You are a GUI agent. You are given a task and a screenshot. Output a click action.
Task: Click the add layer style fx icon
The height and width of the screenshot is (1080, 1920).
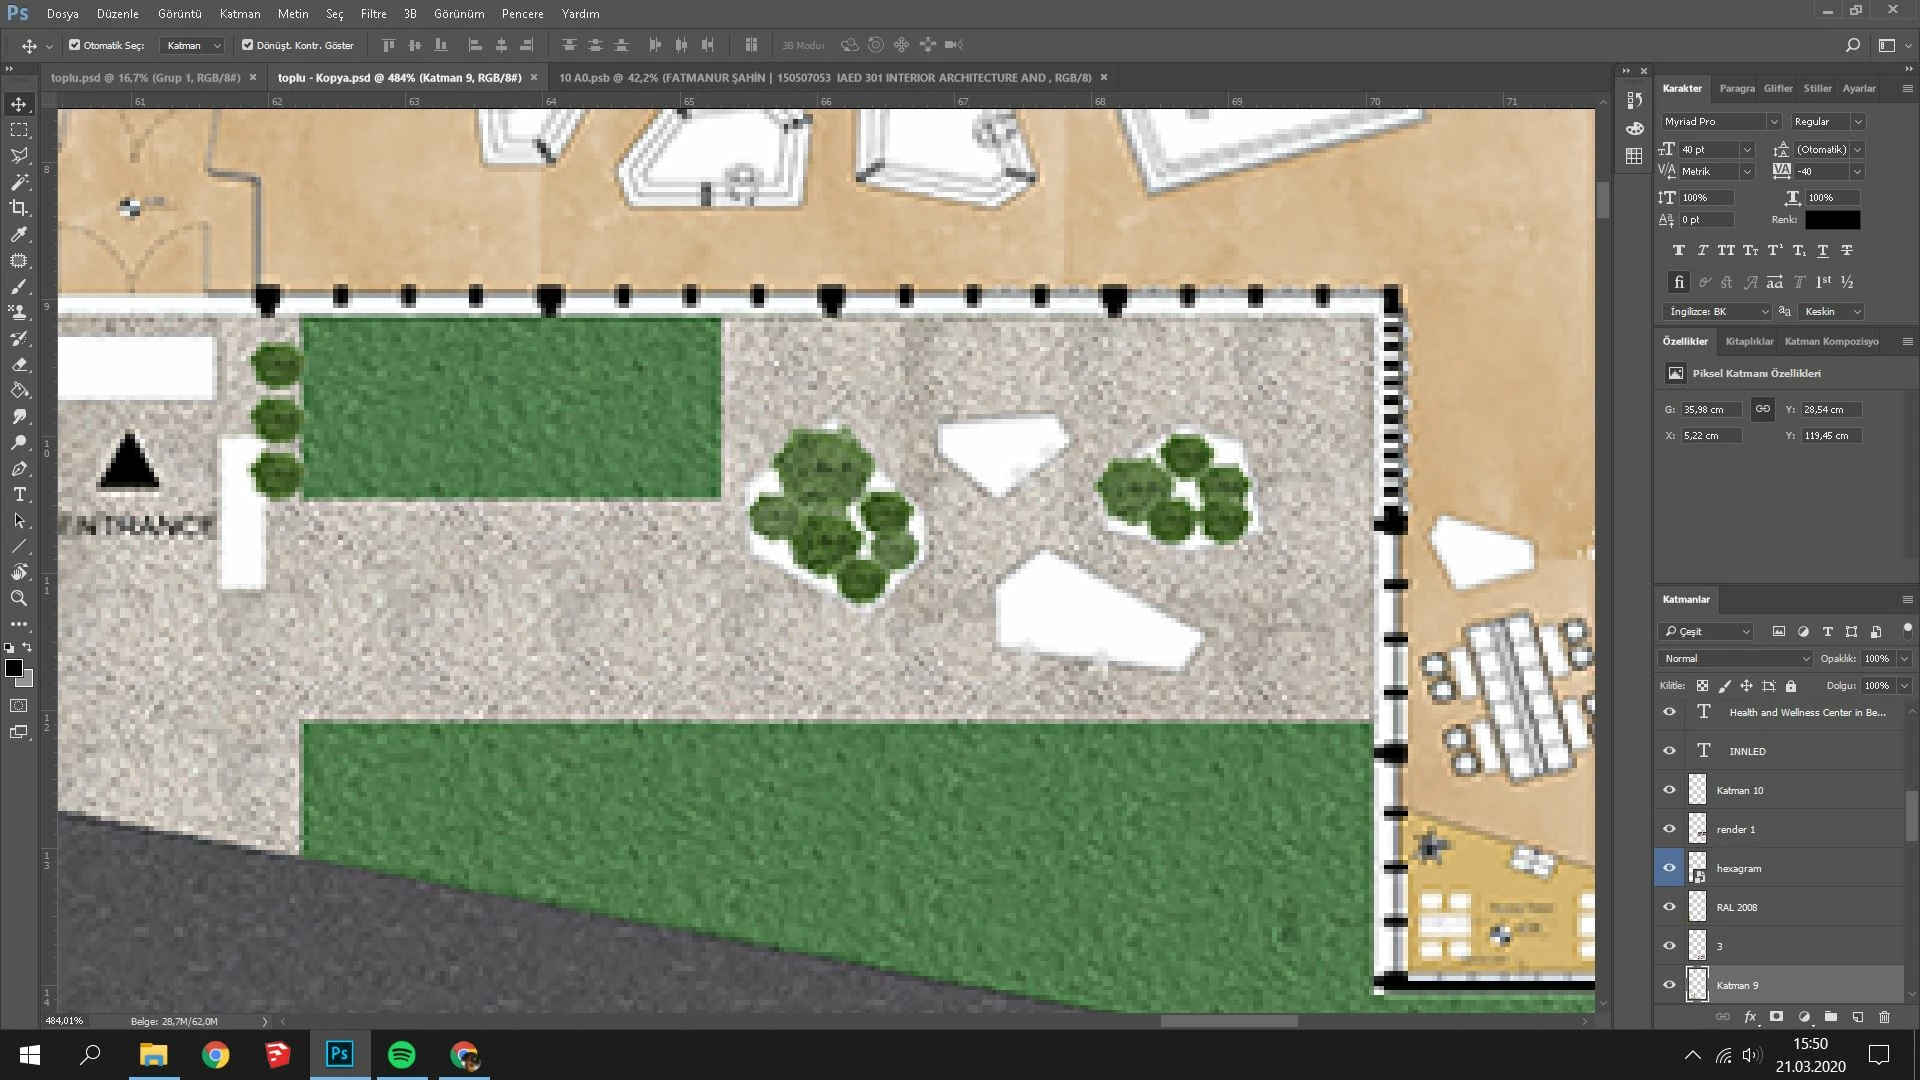click(x=1750, y=1017)
